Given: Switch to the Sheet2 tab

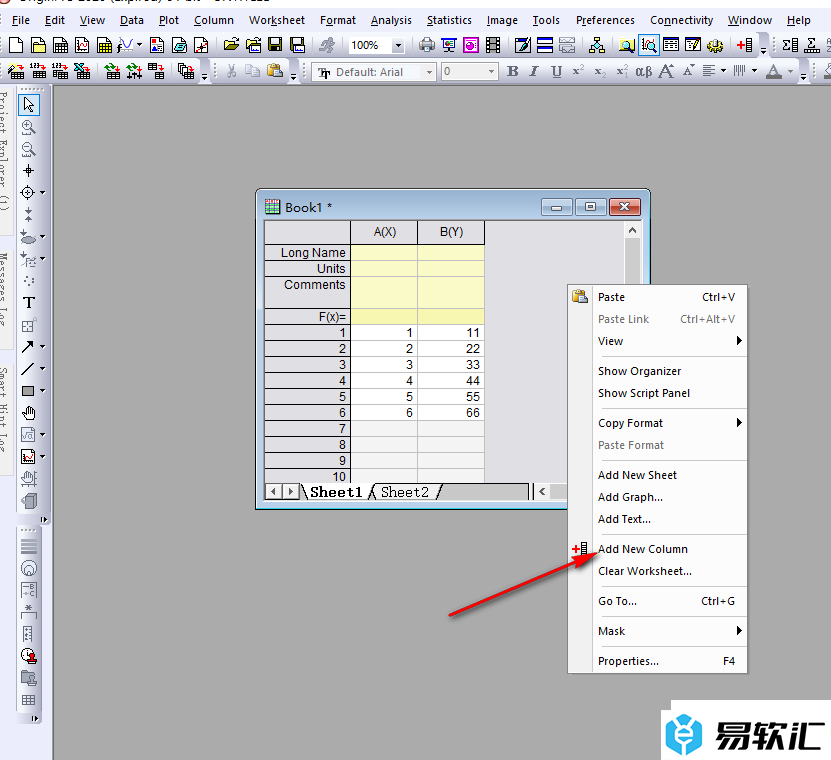Looking at the screenshot, I should [x=404, y=492].
